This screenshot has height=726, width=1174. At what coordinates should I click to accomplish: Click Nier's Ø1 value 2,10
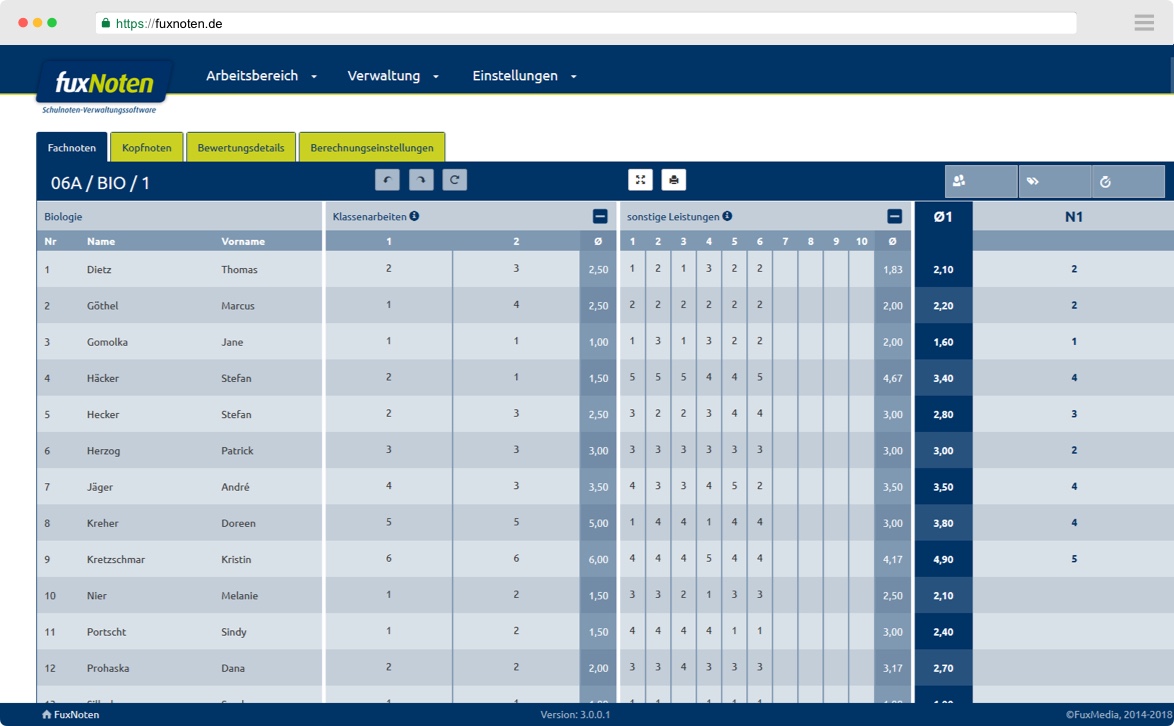tap(943, 596)
